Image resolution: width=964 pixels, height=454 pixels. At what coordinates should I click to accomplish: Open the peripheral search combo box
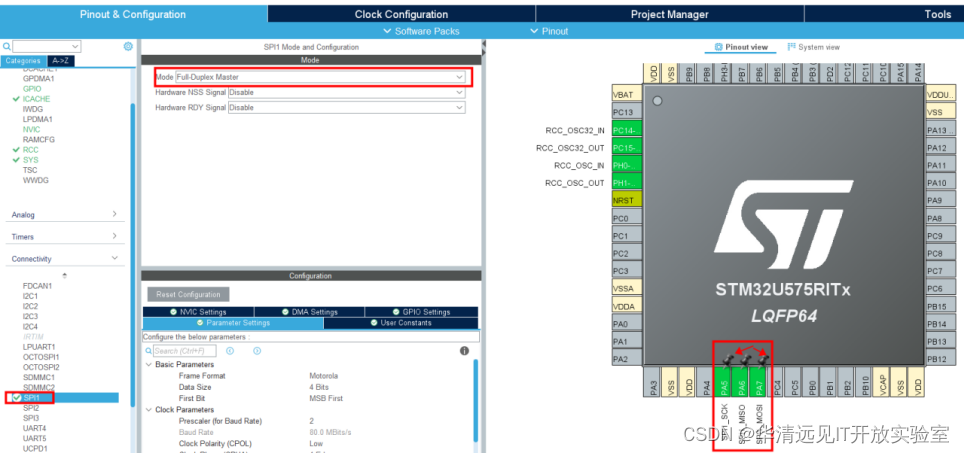point(46,46)
